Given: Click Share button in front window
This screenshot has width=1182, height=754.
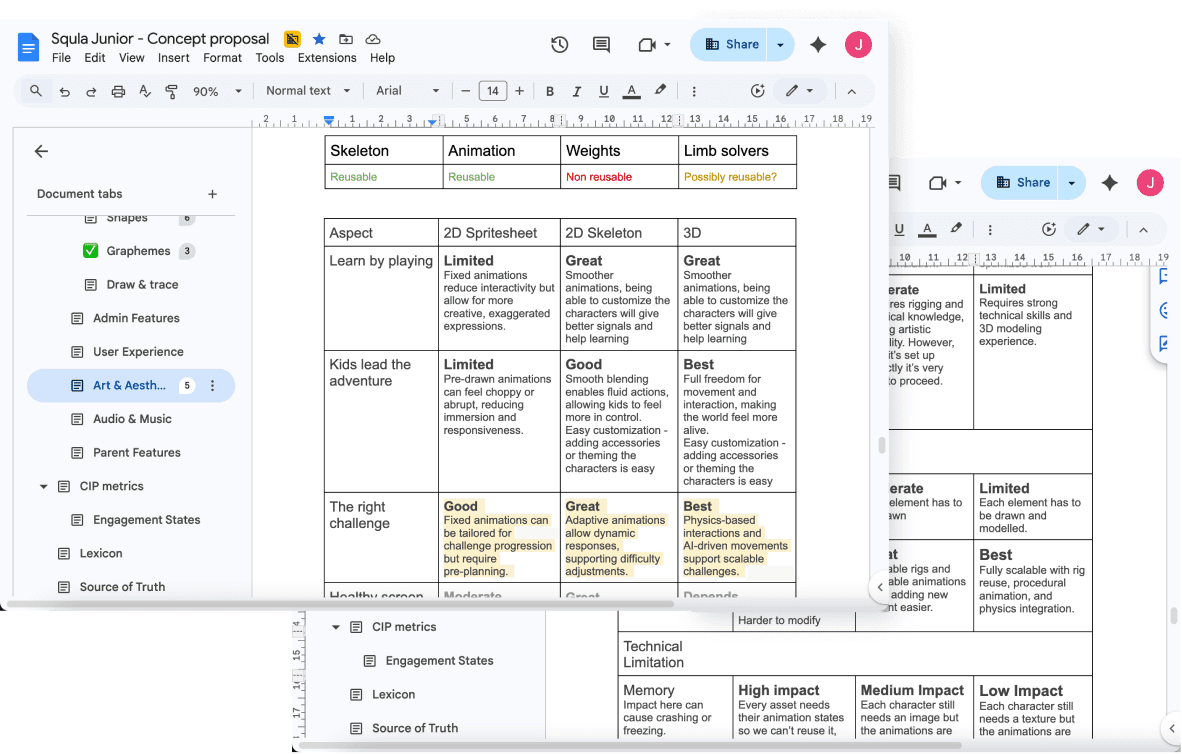Looking at the screenshot, I should tap(728, 44).
